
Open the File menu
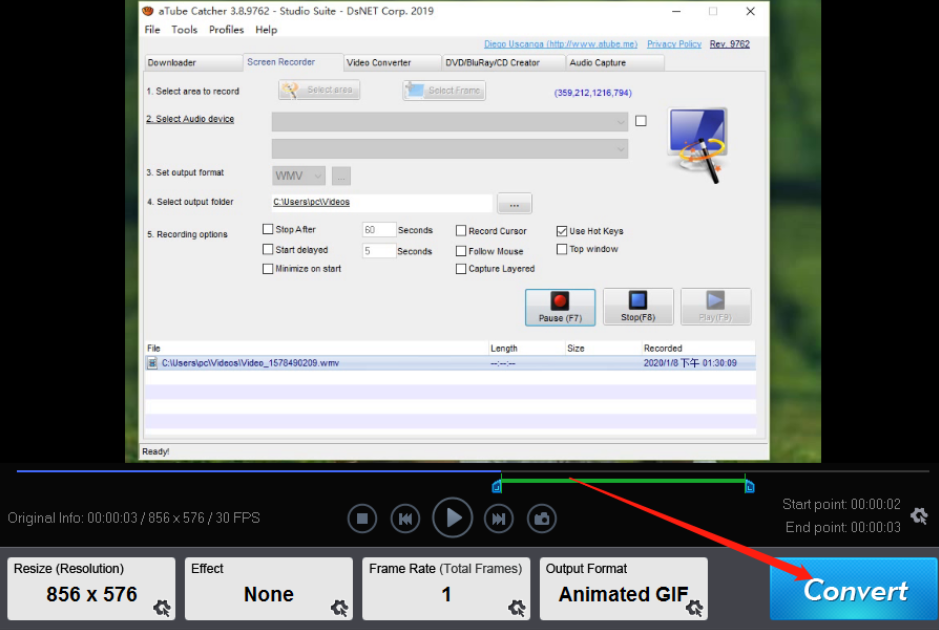[152, 29]
